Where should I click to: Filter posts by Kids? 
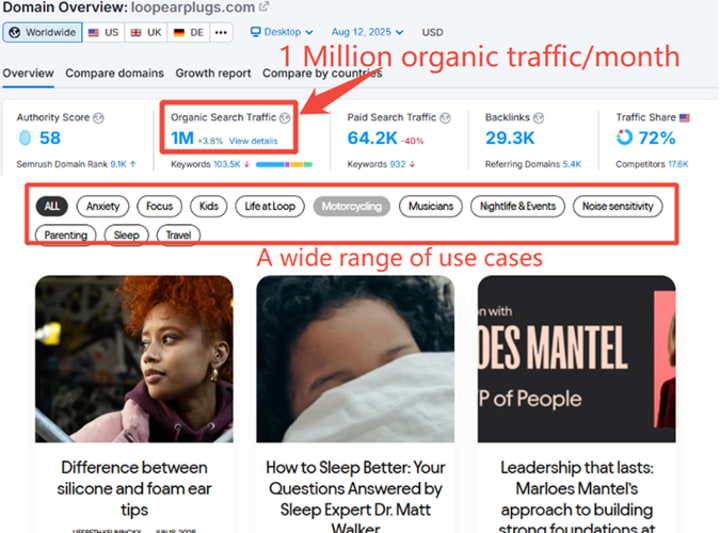[208, 206]
